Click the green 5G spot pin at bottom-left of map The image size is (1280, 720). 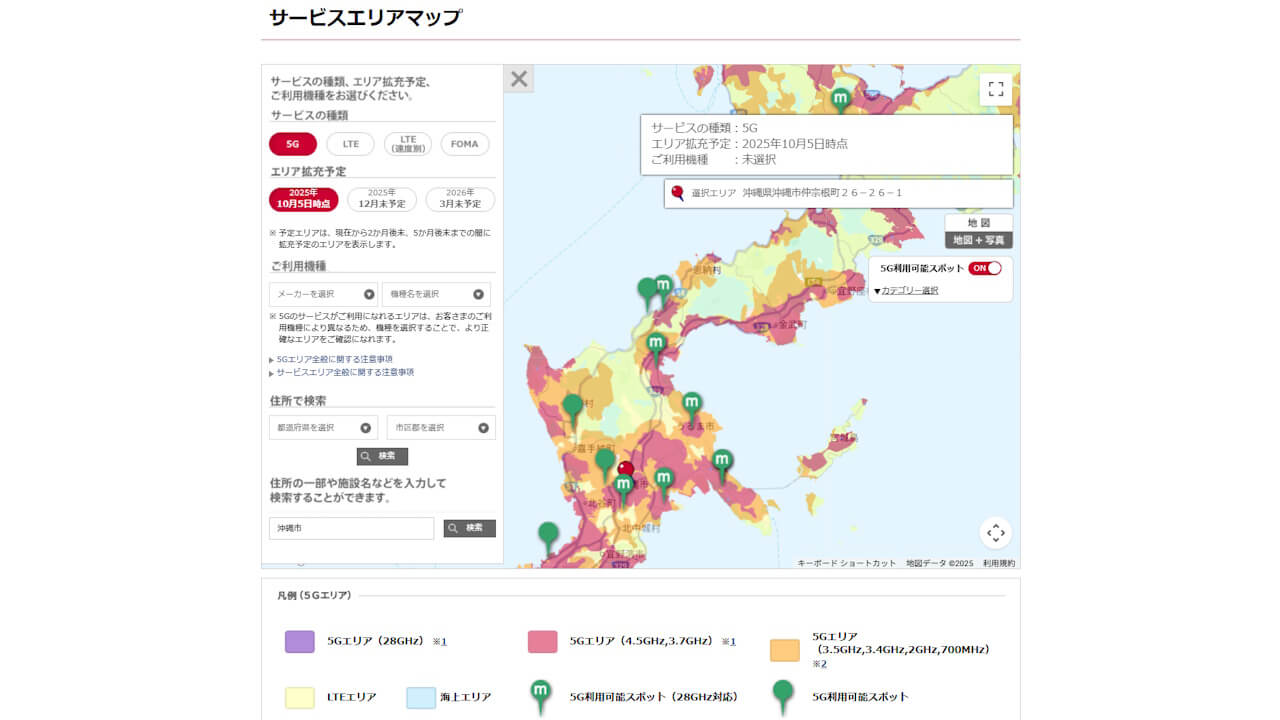(548, 535)
